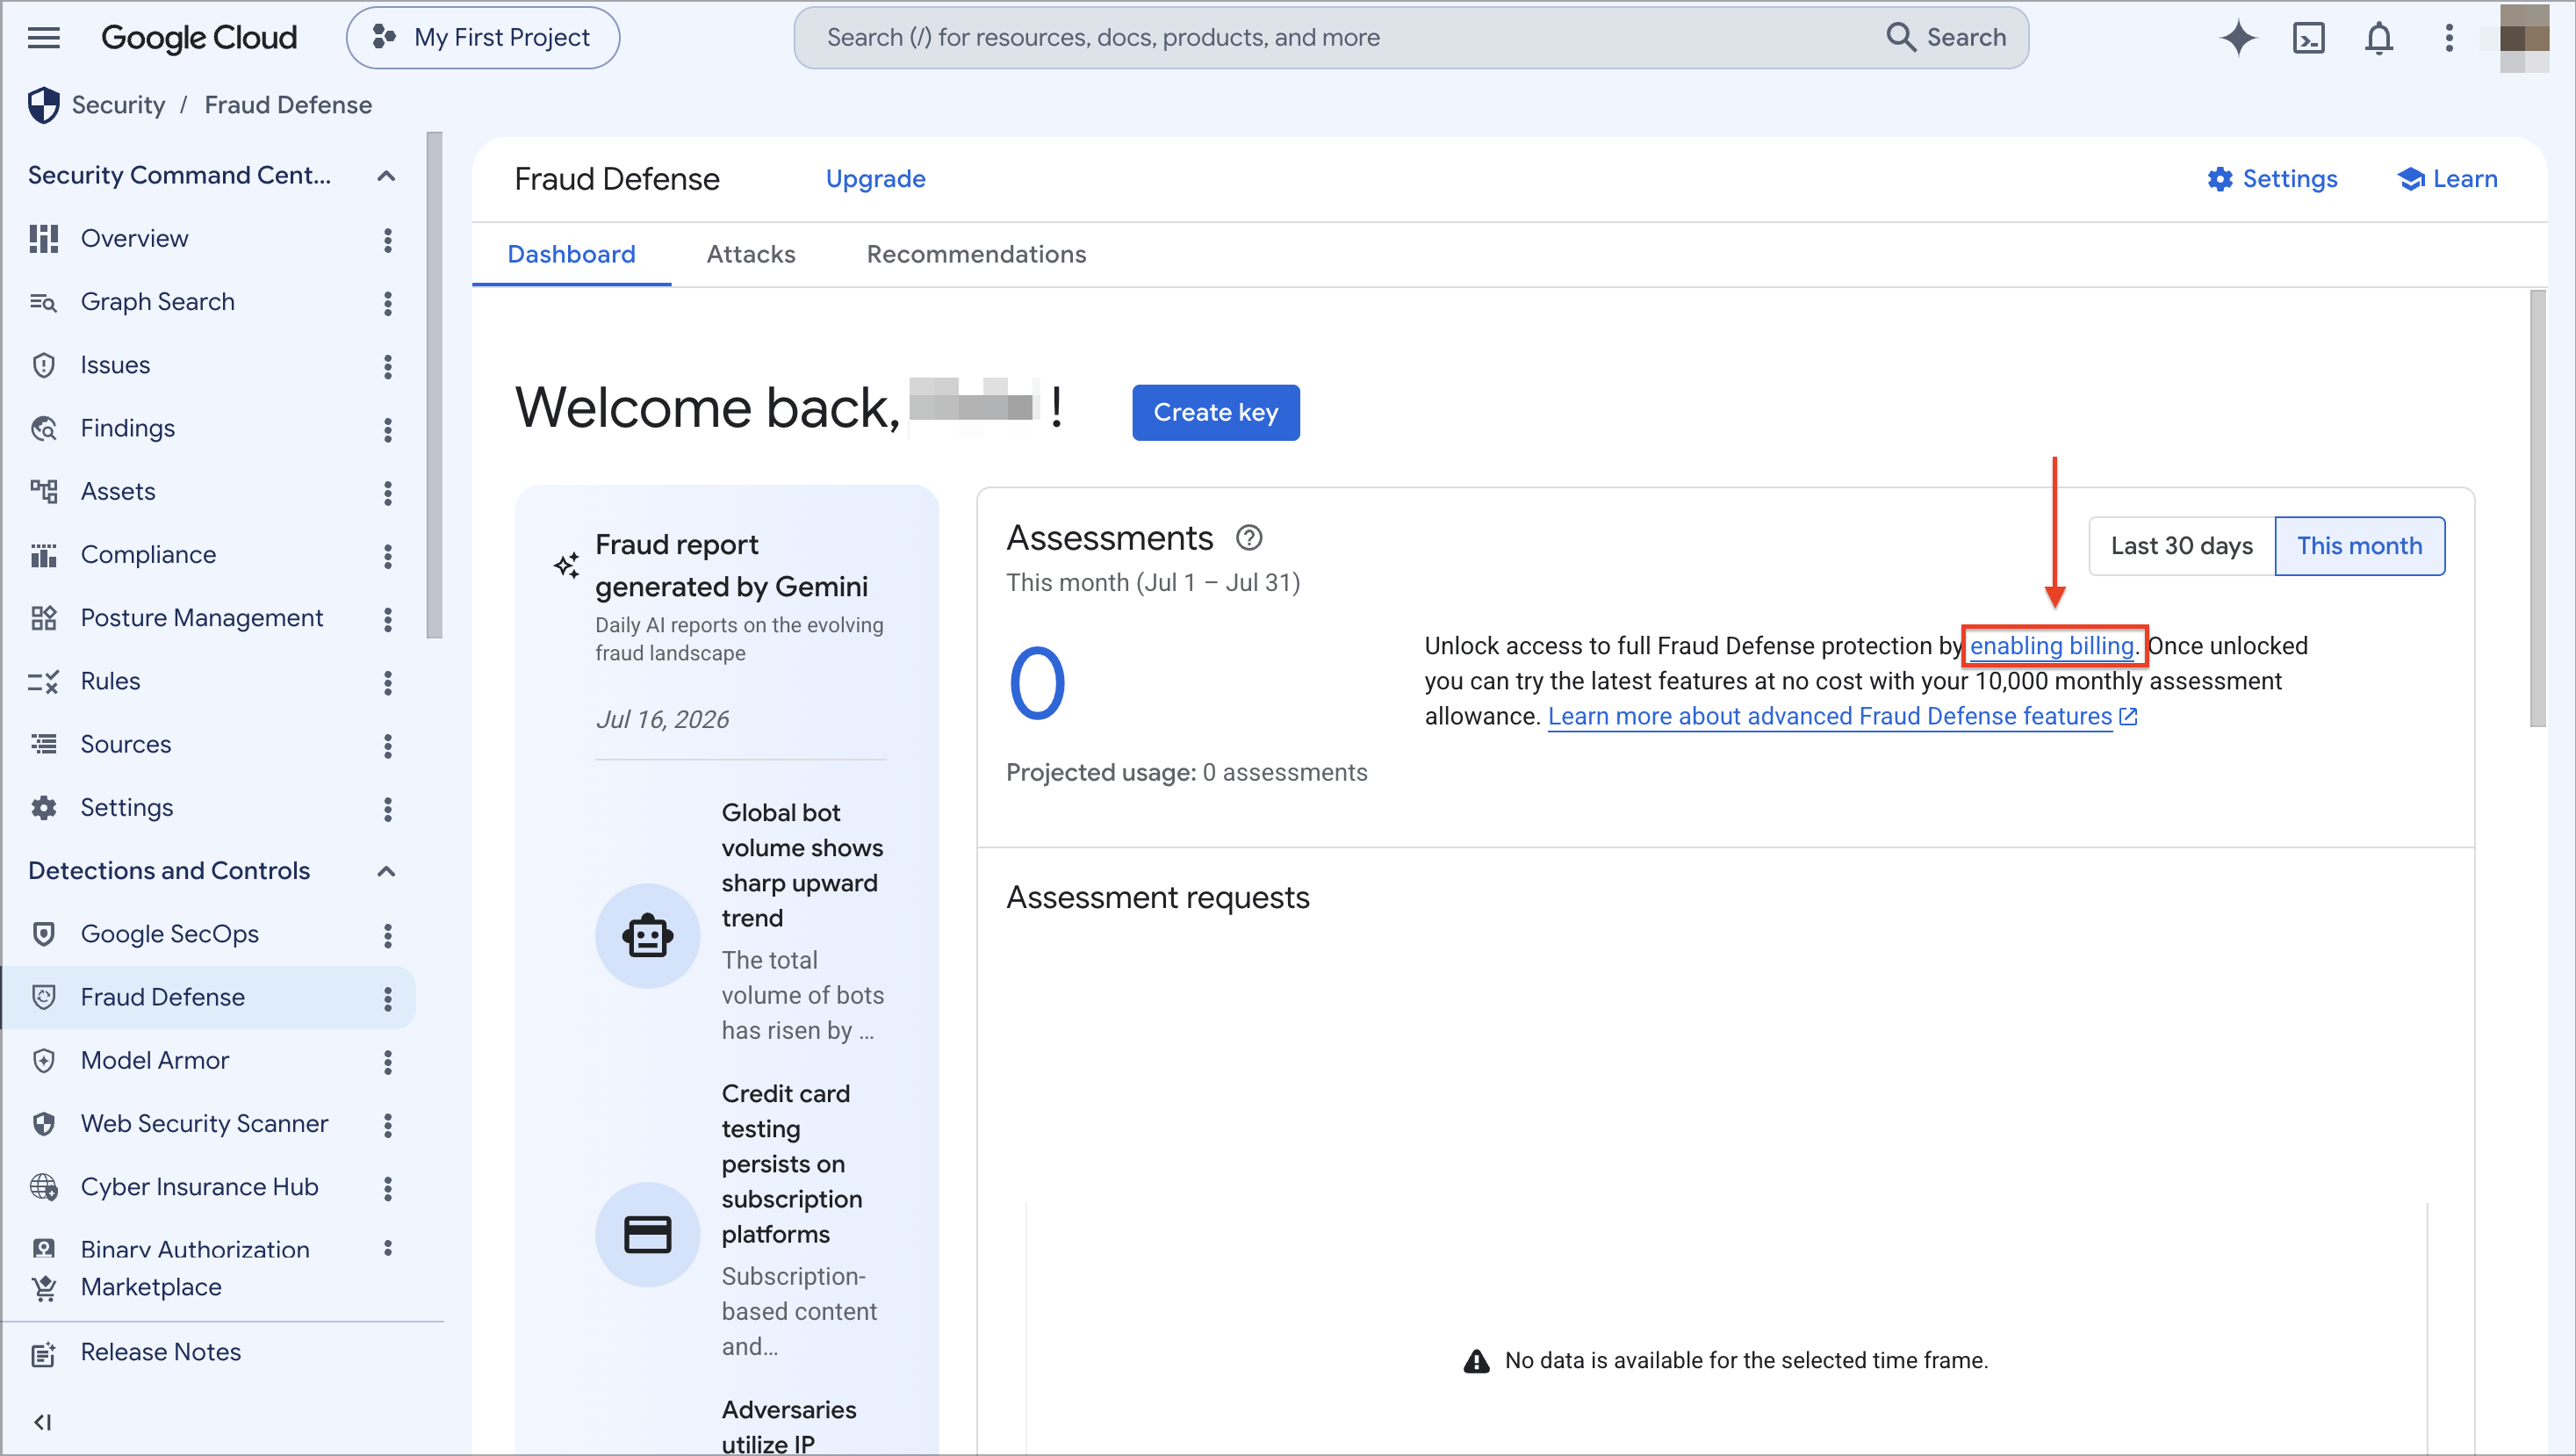Click the robot icon for Global bot volume

tap(647, 936)
